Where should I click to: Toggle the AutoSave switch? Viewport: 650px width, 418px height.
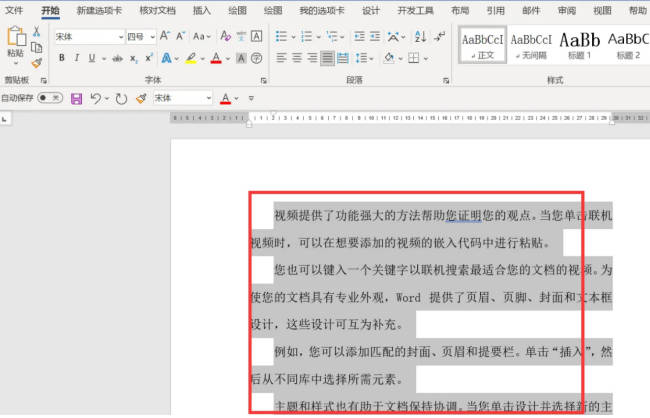[50, 98]
